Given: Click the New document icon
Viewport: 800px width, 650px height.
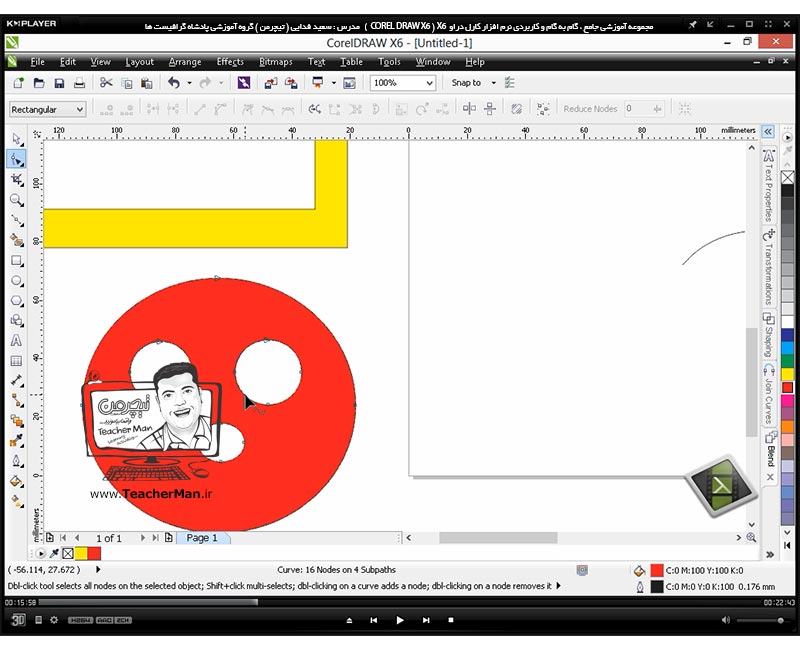Looking at the screenshot, I should pos(18,83).
